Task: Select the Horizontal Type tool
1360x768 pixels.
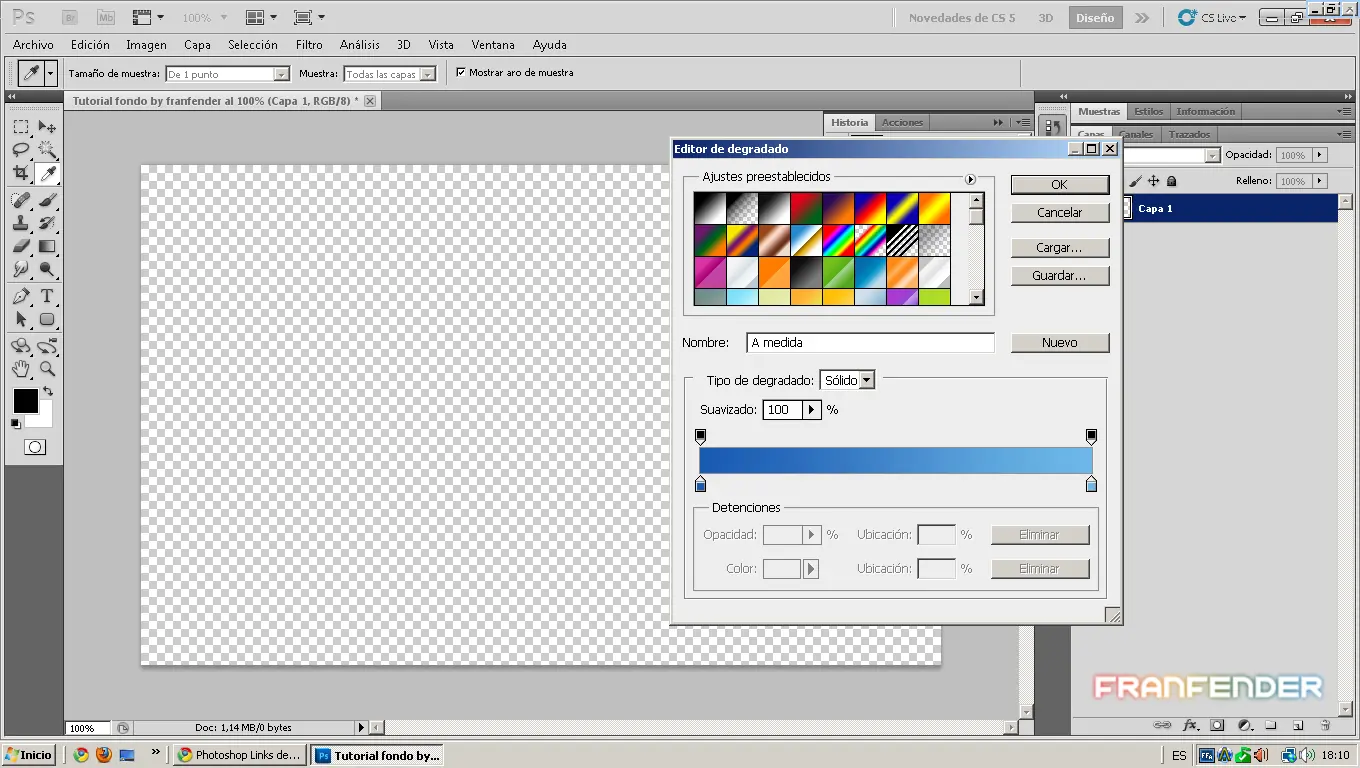Action: [47, 296]
